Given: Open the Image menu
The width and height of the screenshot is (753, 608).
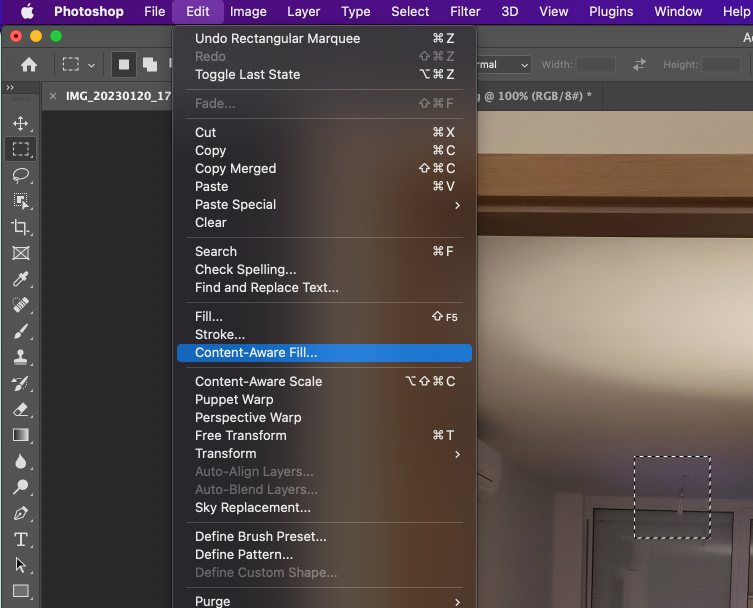Looking at the screenshot, I should pyautogui.click(x=248, y=12).
